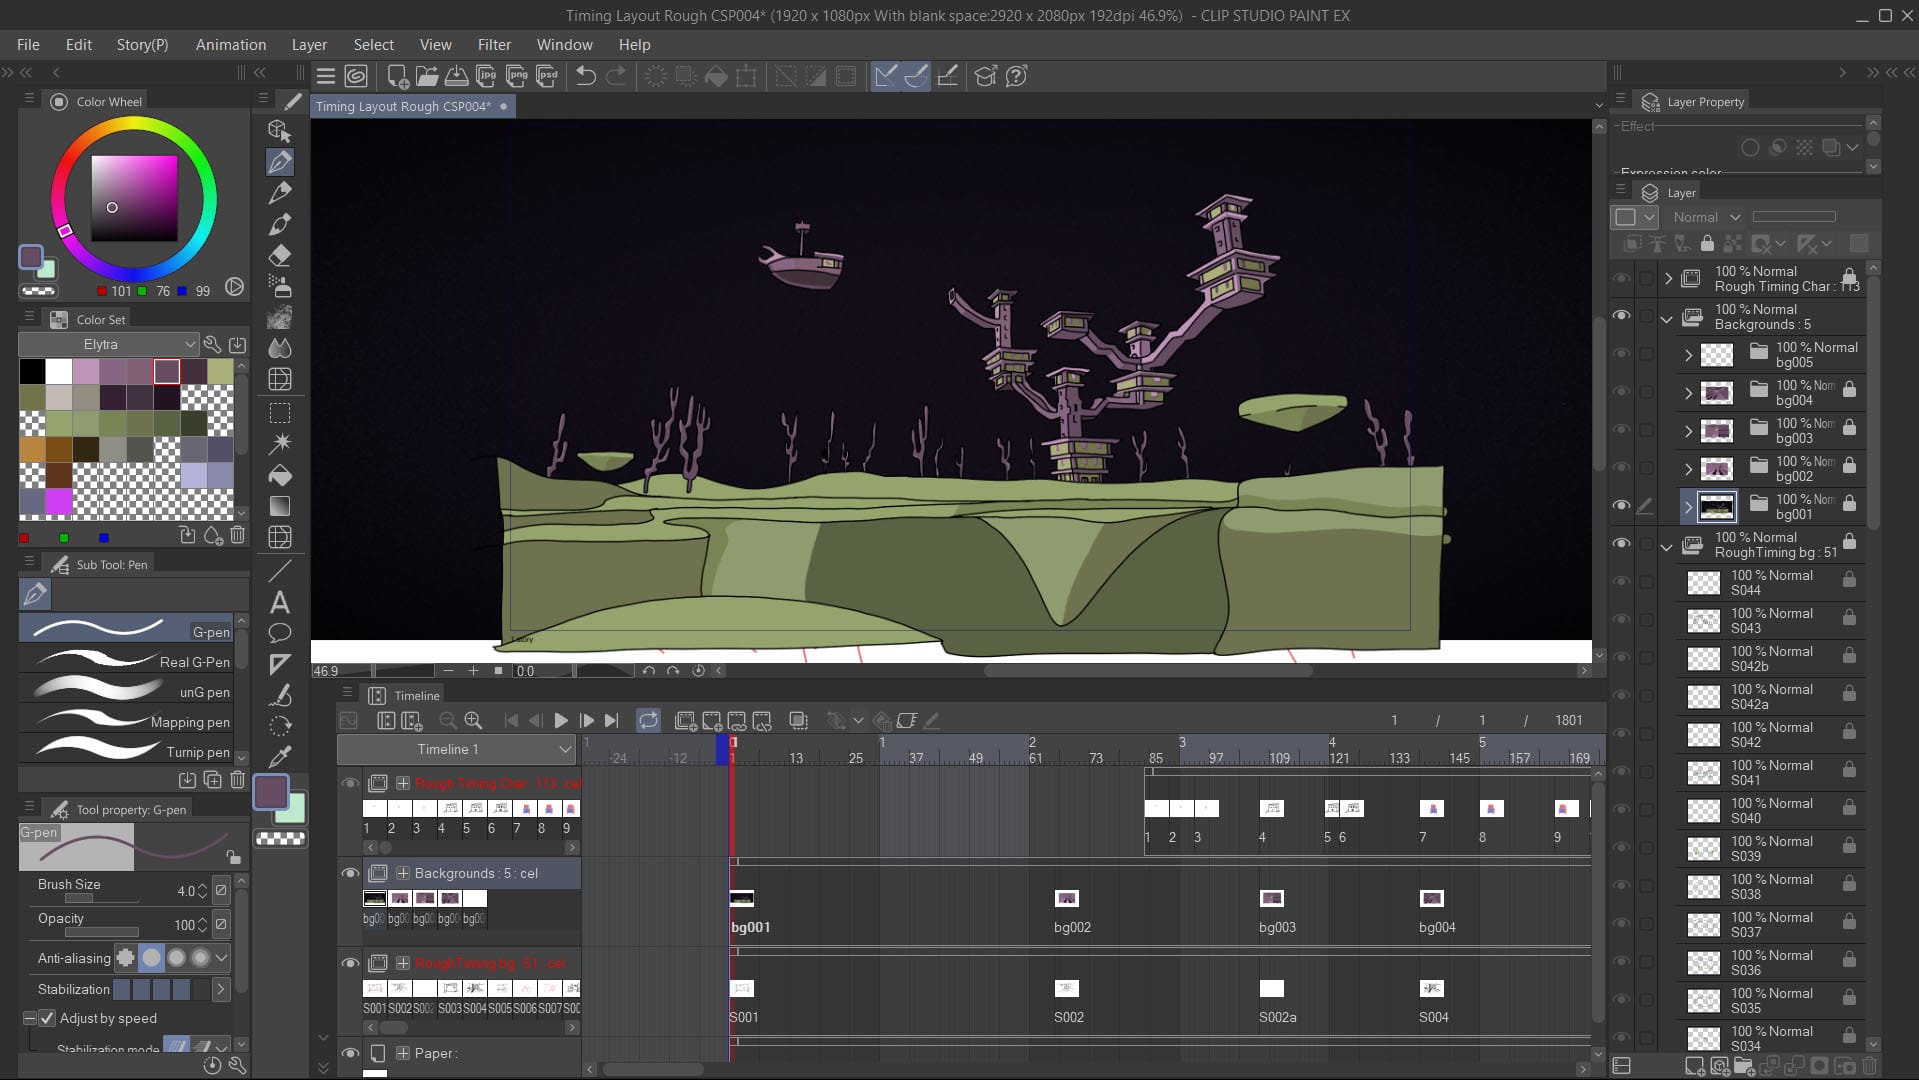Select the Eyedropper tool
Screen dimensions: 1919x1080
pos(280,756)
